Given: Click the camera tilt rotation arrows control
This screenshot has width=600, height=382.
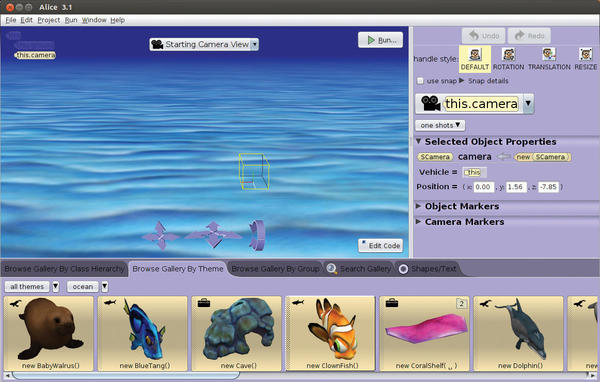Looking at the screenshot, I should [x=257, y=235].
